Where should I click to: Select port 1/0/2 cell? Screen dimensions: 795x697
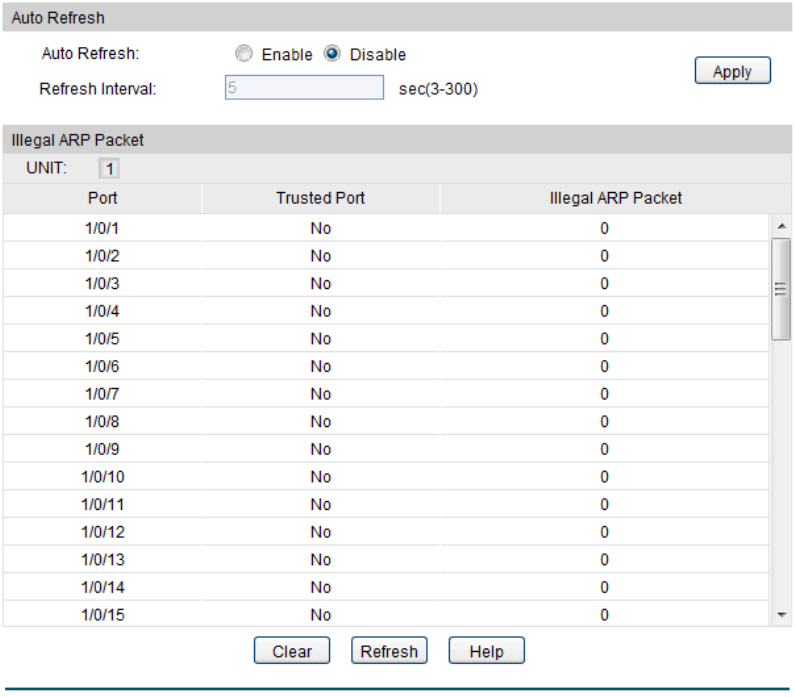pyautogui.click(x=102, y=256)
